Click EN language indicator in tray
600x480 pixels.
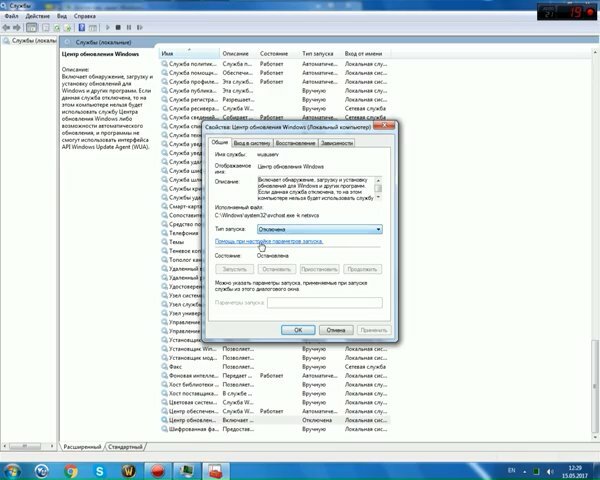(511, 470)
